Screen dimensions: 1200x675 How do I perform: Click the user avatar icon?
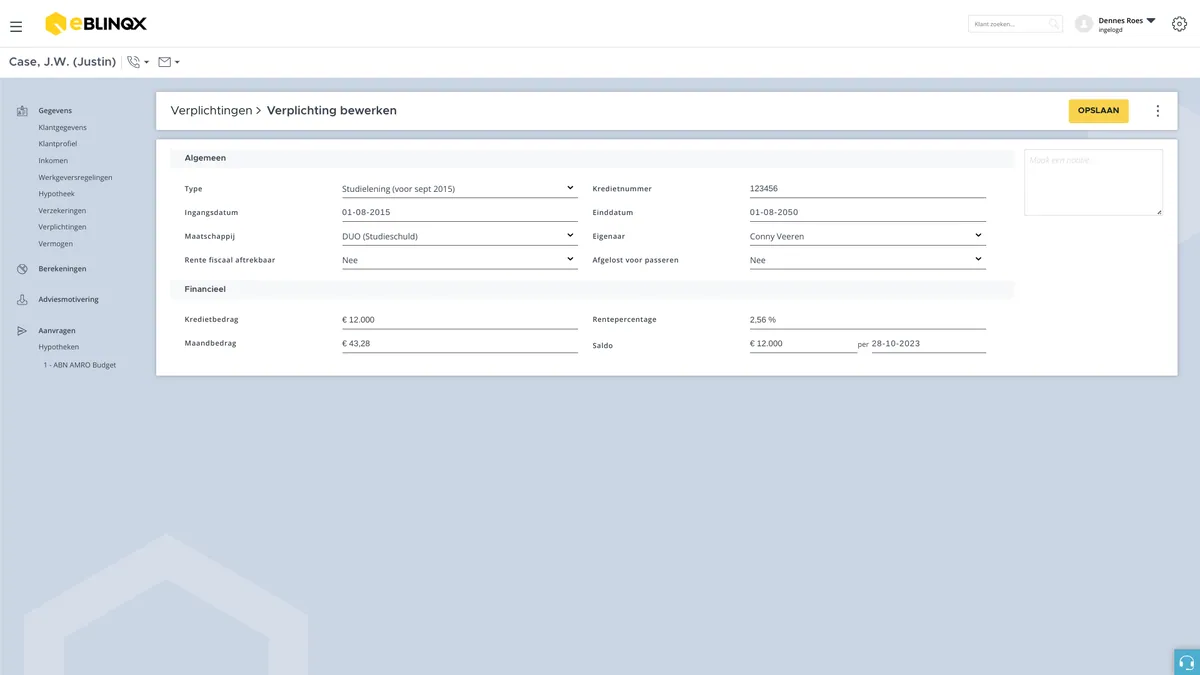[x=1083, y=24]
